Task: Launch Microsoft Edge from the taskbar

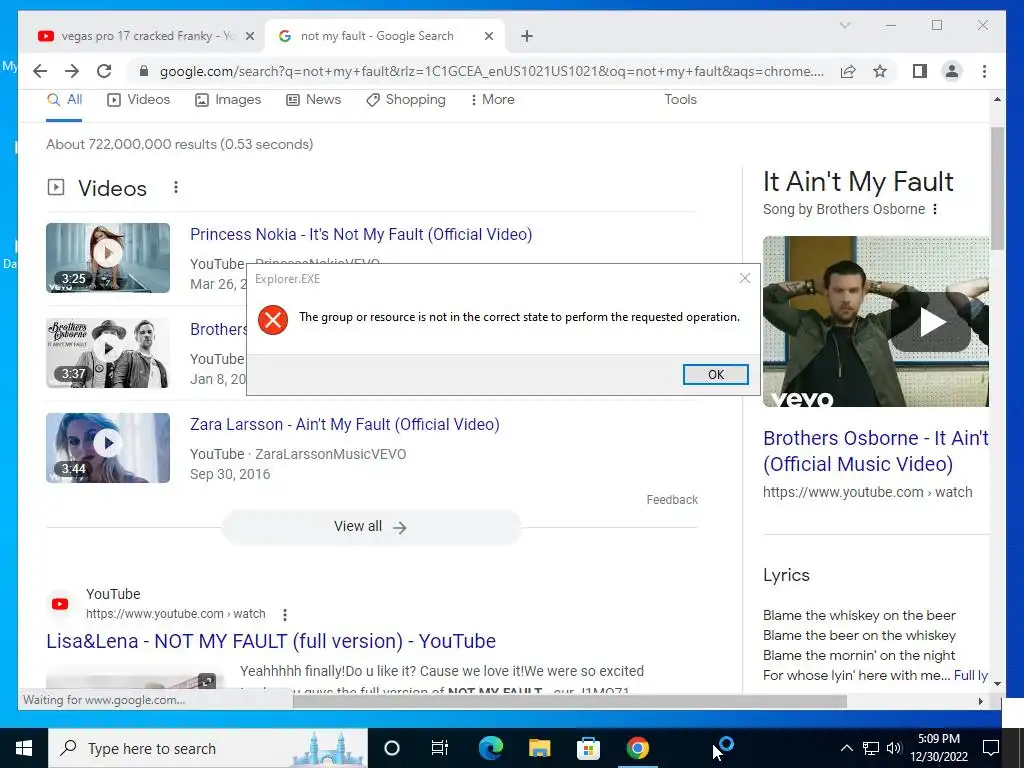Action: coord(490,748)
